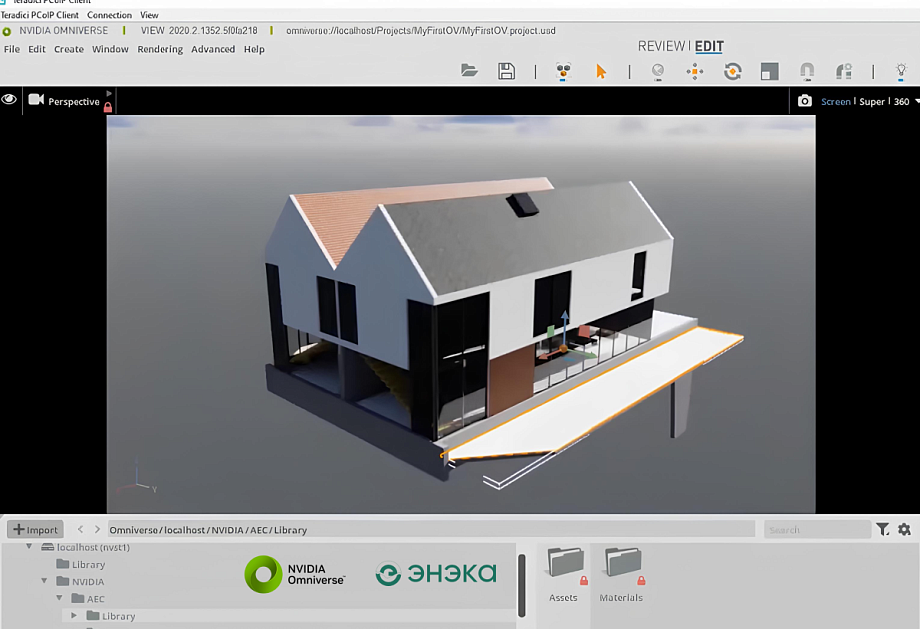Open content browser settings gear
Screen dimensions: 920x629
(x=904, y=530)
